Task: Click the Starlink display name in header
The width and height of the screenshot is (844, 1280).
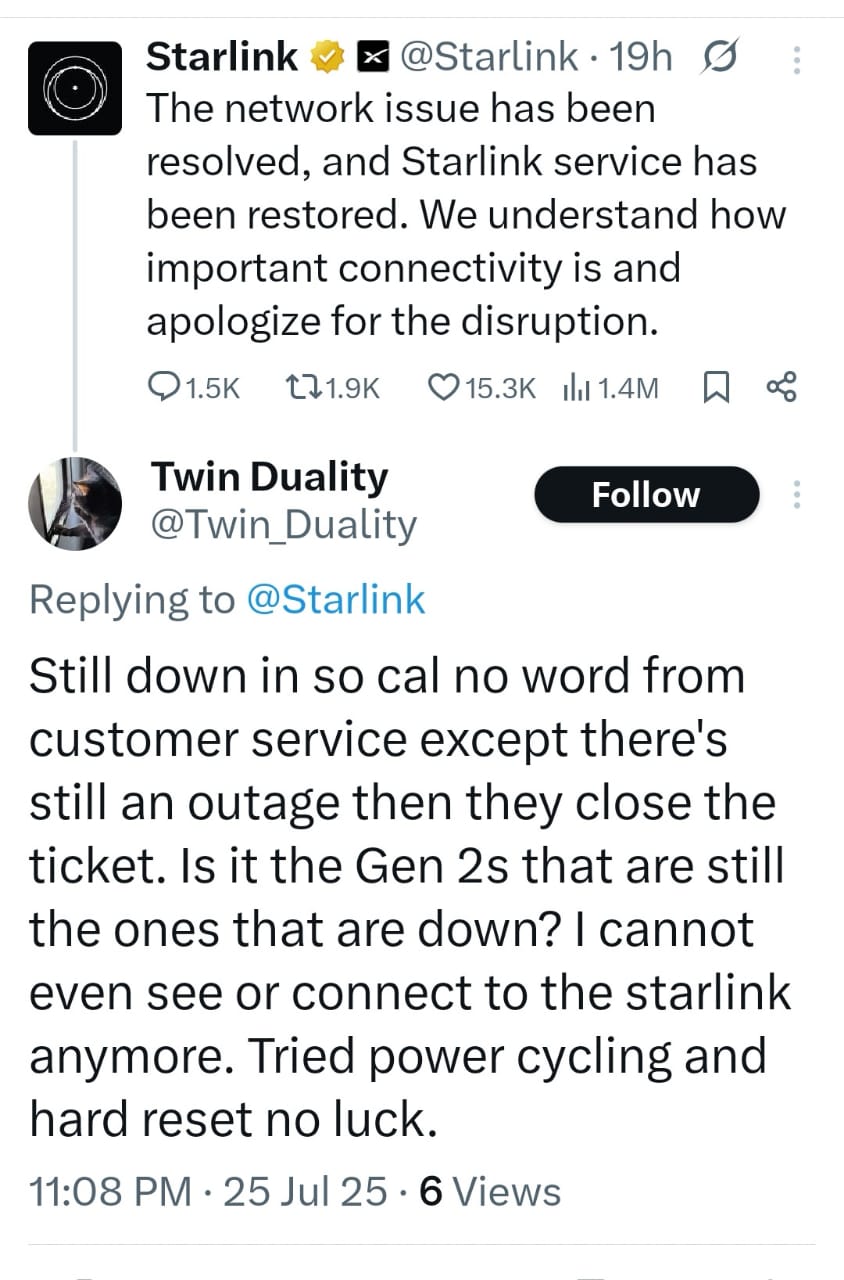Action: point(221,58)
